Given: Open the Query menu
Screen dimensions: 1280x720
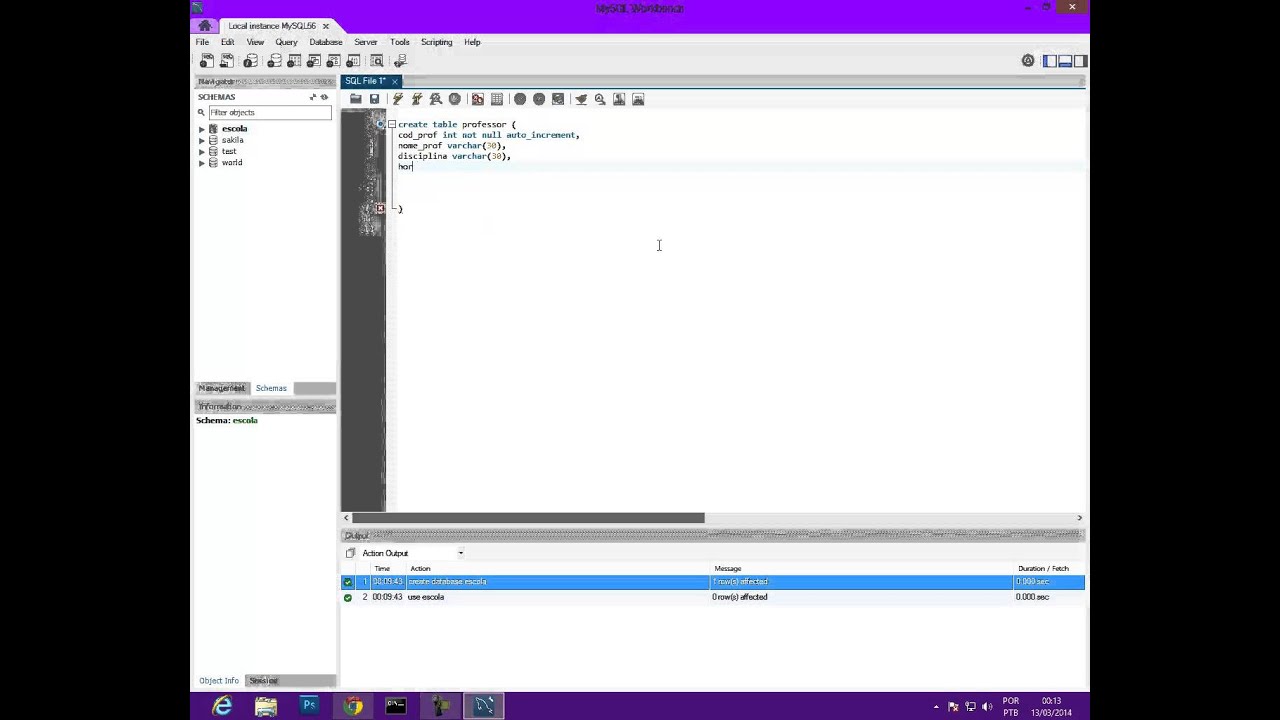Looking at the screenshot, I should coord(286,42).
